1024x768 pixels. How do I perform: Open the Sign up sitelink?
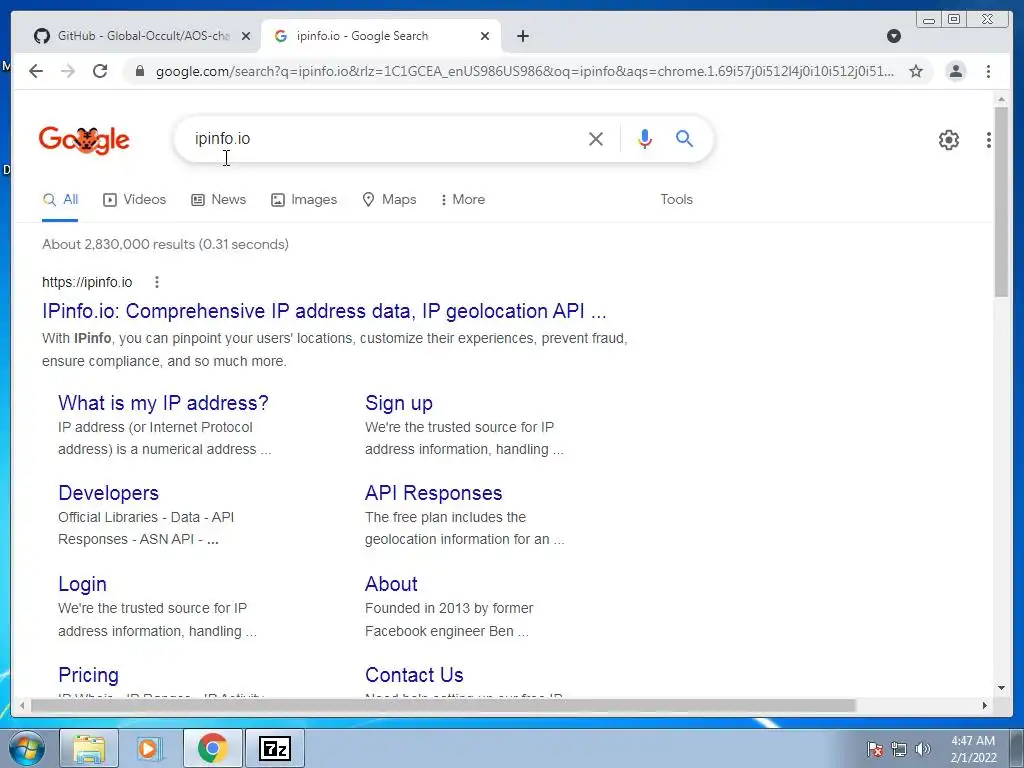[398, 403]
